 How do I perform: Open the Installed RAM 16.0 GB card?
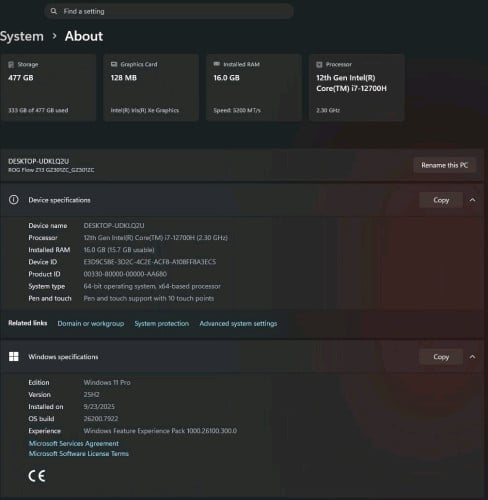click(x=254, y=87)
